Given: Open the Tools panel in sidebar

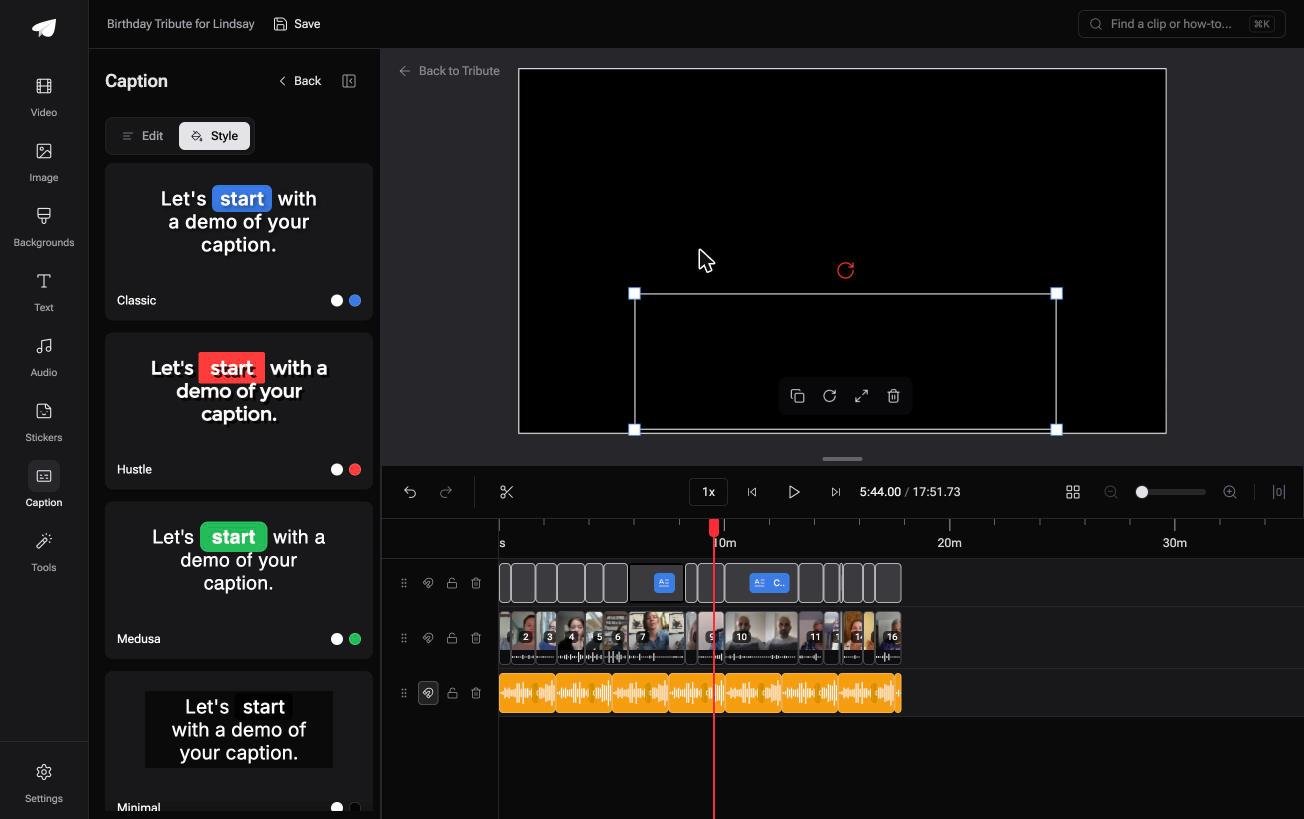Looking at the screenshot, I should (x=44, y=552).
